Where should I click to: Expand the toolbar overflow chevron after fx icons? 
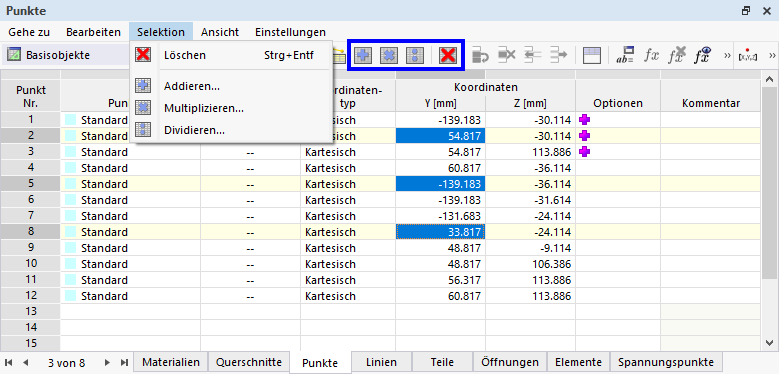[x=727, y=55]
